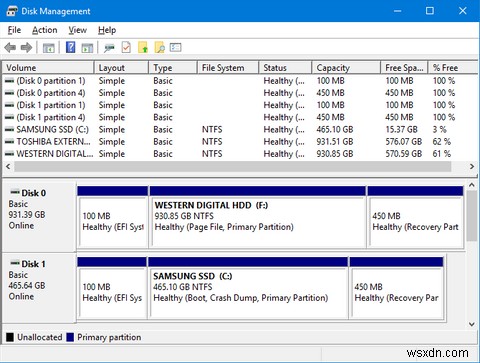
Task: Click drive icon of Disk 0 partition 4 row
Action: pyautogui.click(x=10, y=93)
